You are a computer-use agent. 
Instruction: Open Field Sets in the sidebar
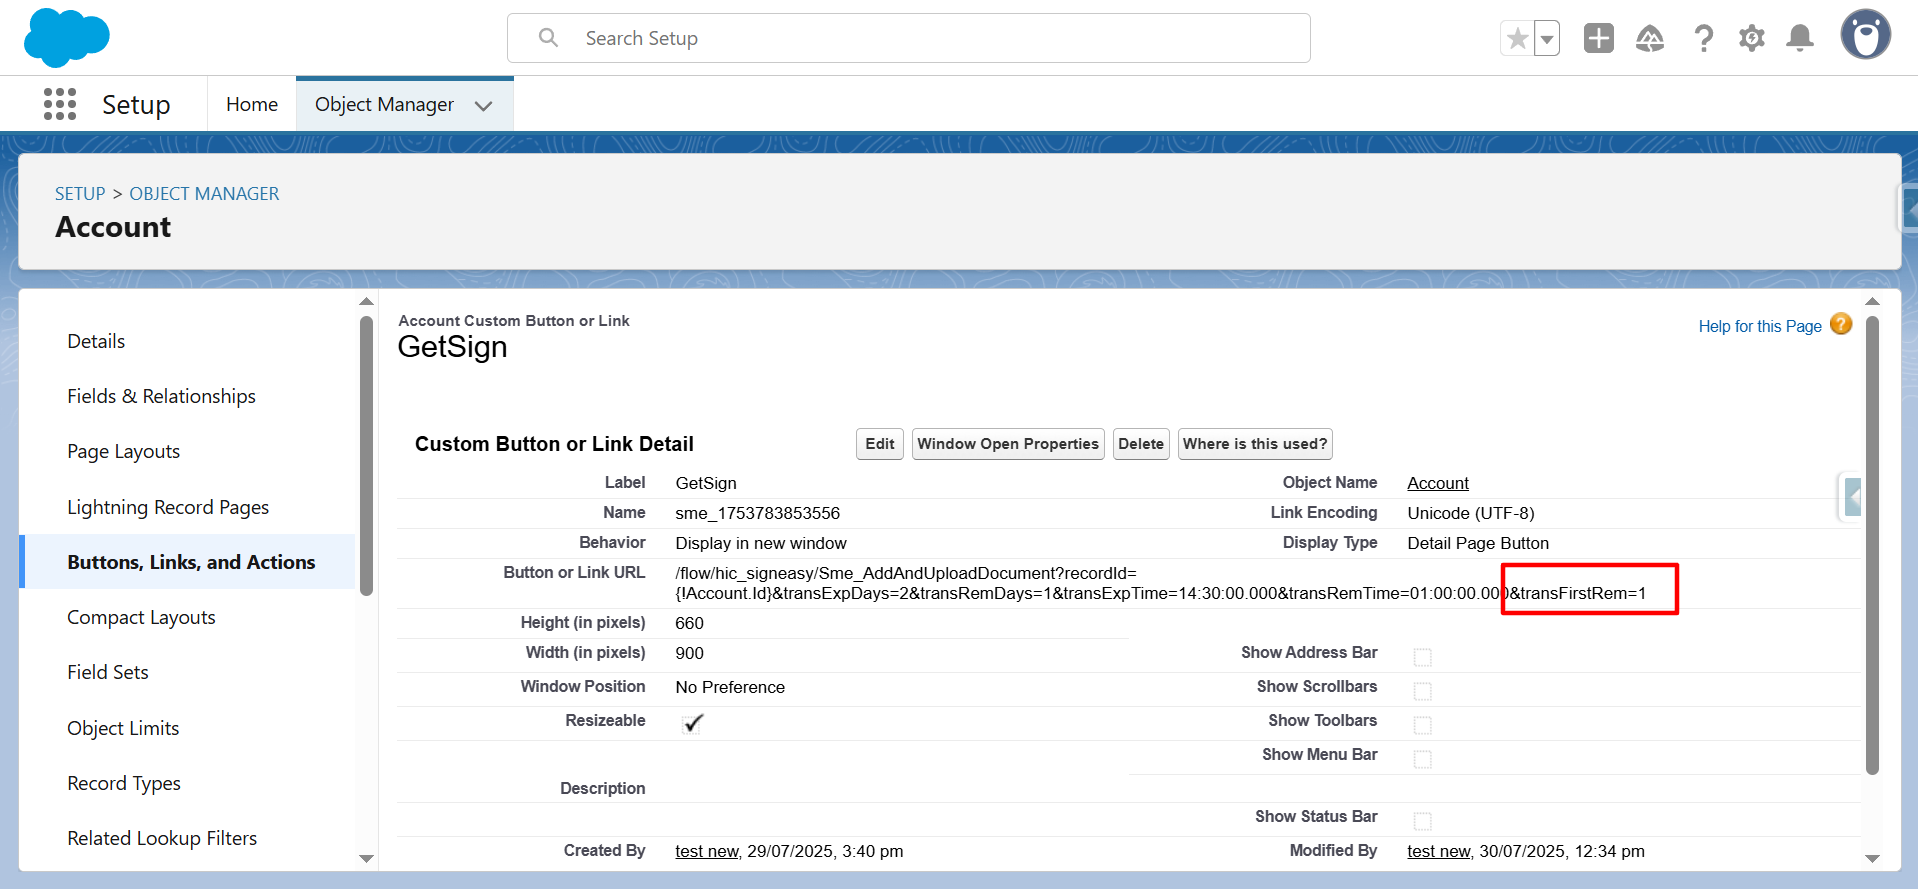tap(107, 672)
